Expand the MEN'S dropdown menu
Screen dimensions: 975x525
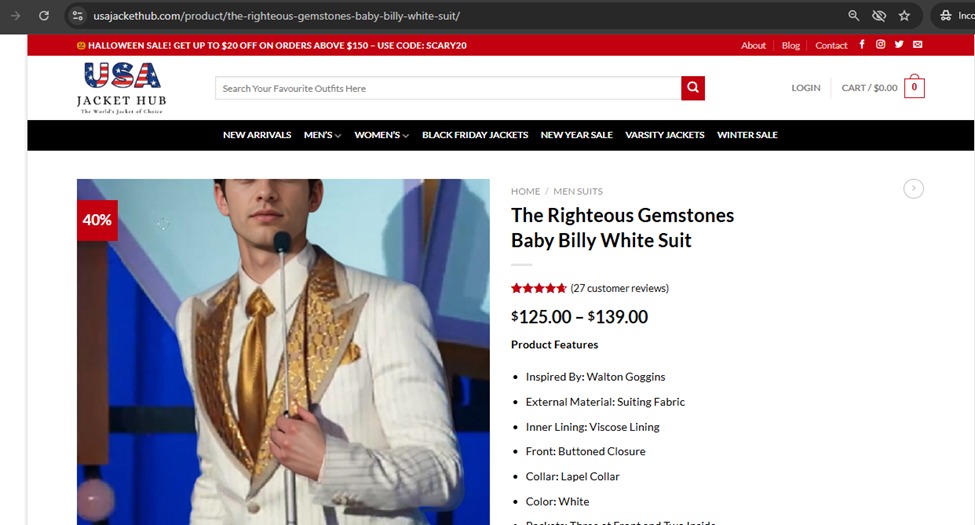click(x=322, y=135)
